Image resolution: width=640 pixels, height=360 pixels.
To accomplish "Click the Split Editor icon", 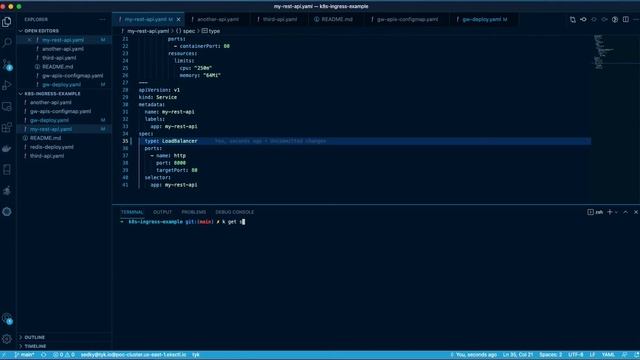I will click(626, 20).
